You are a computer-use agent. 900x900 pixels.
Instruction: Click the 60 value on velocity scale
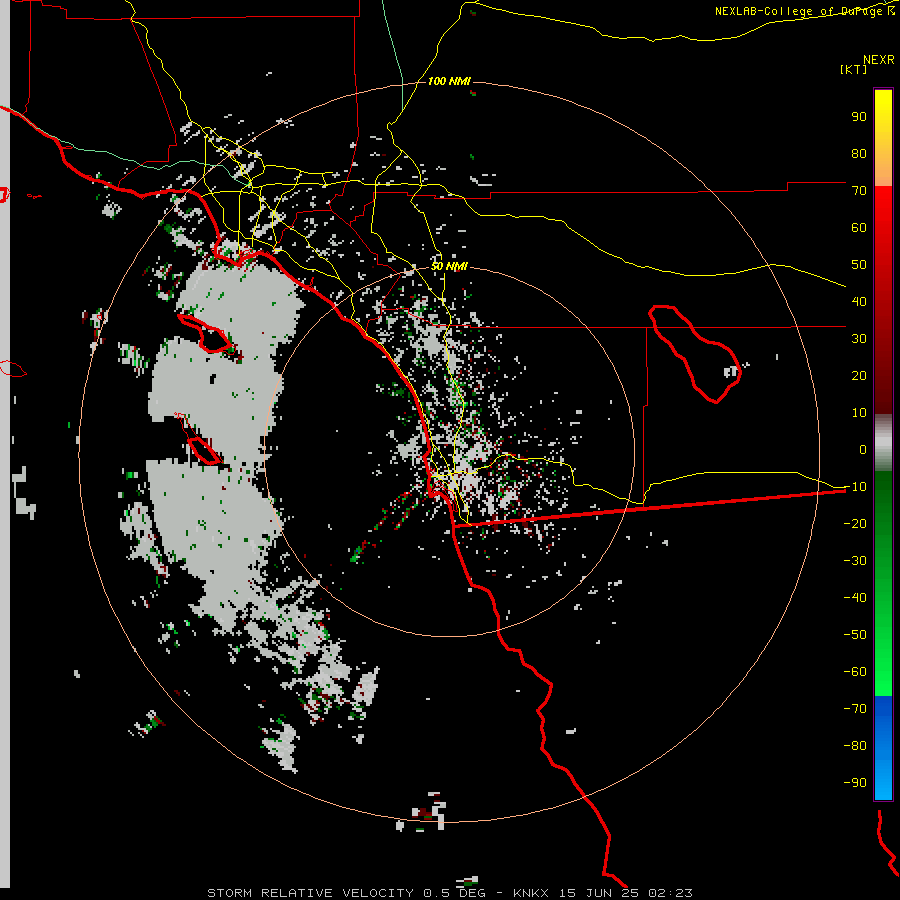coord(859,228)
